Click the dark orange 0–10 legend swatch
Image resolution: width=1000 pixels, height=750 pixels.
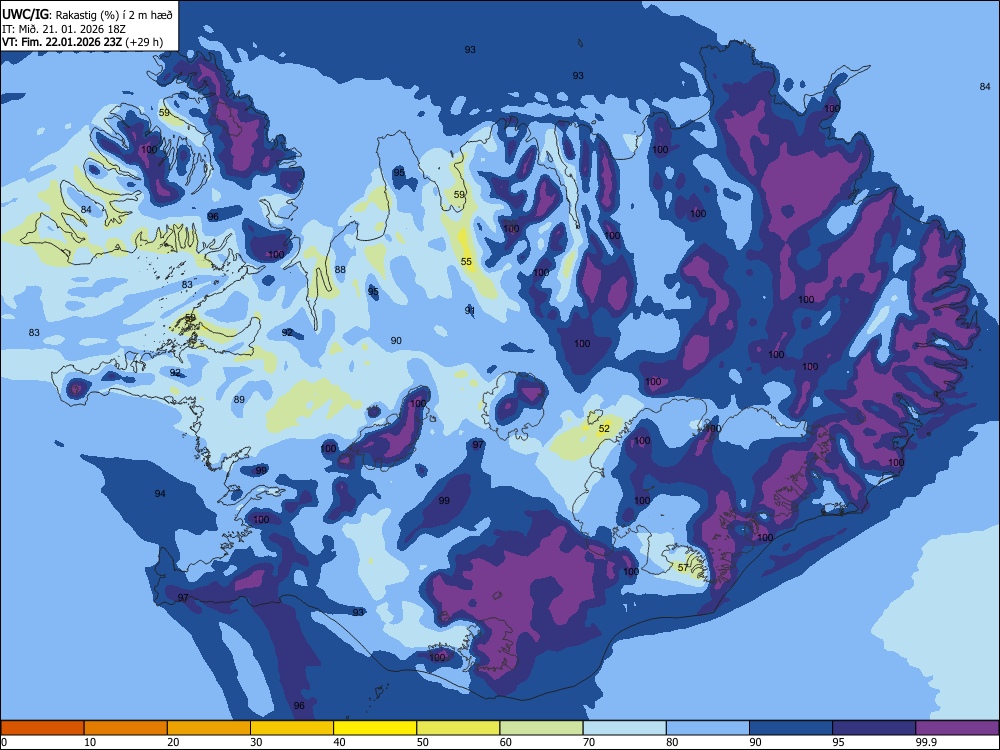pyautogui.click(x=42, y=728)
